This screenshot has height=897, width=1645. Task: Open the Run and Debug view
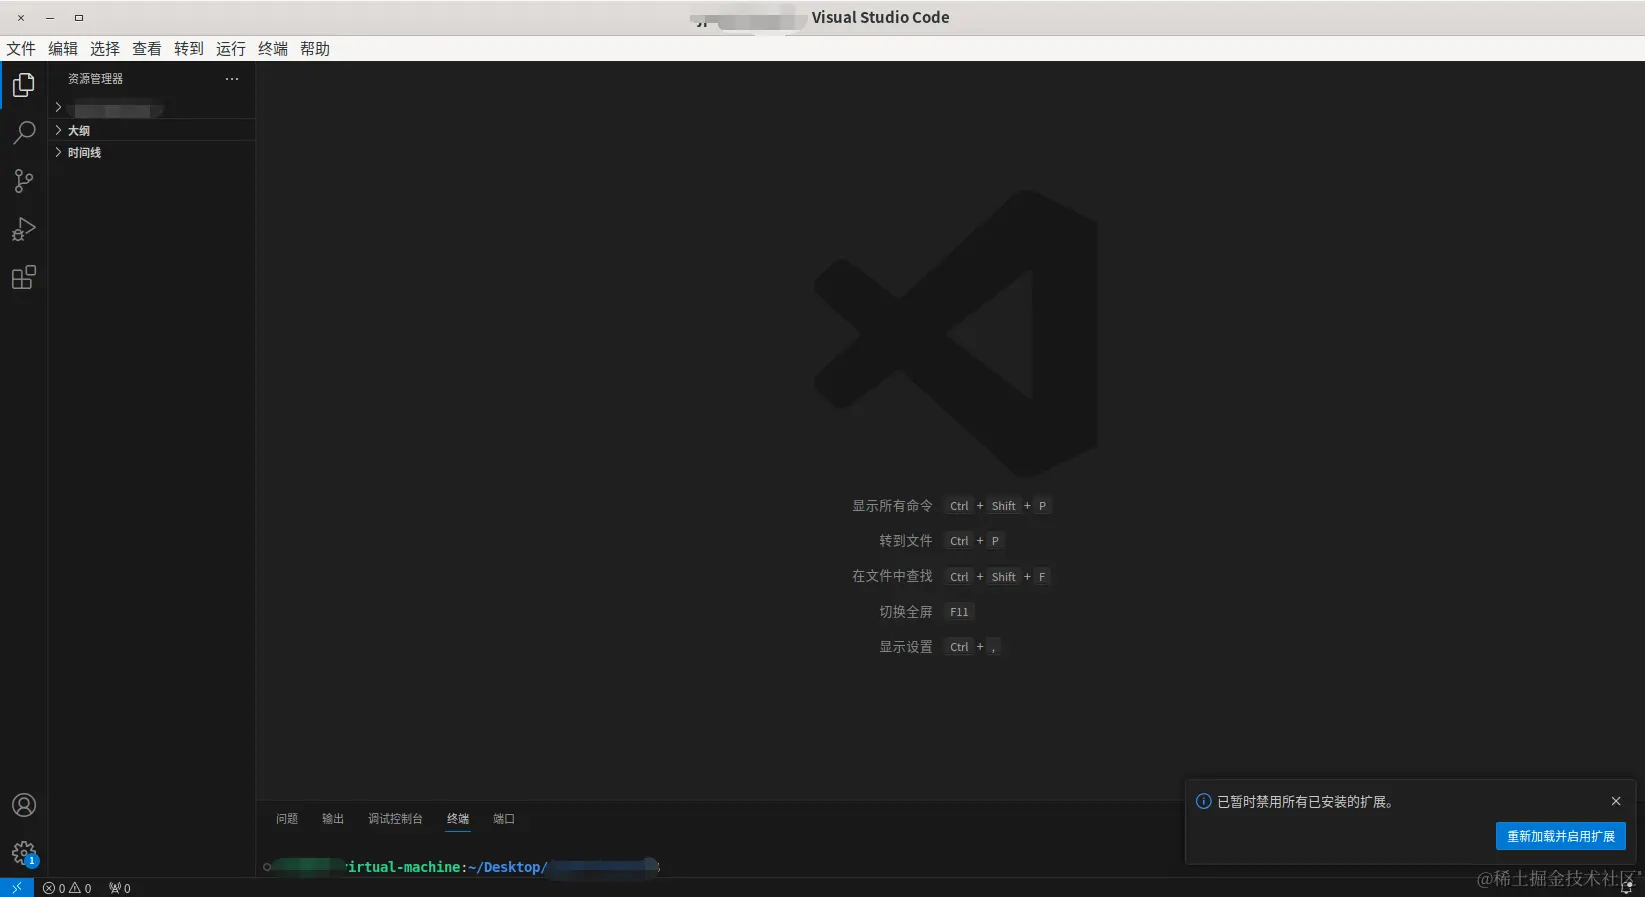(x=24, y=229)
